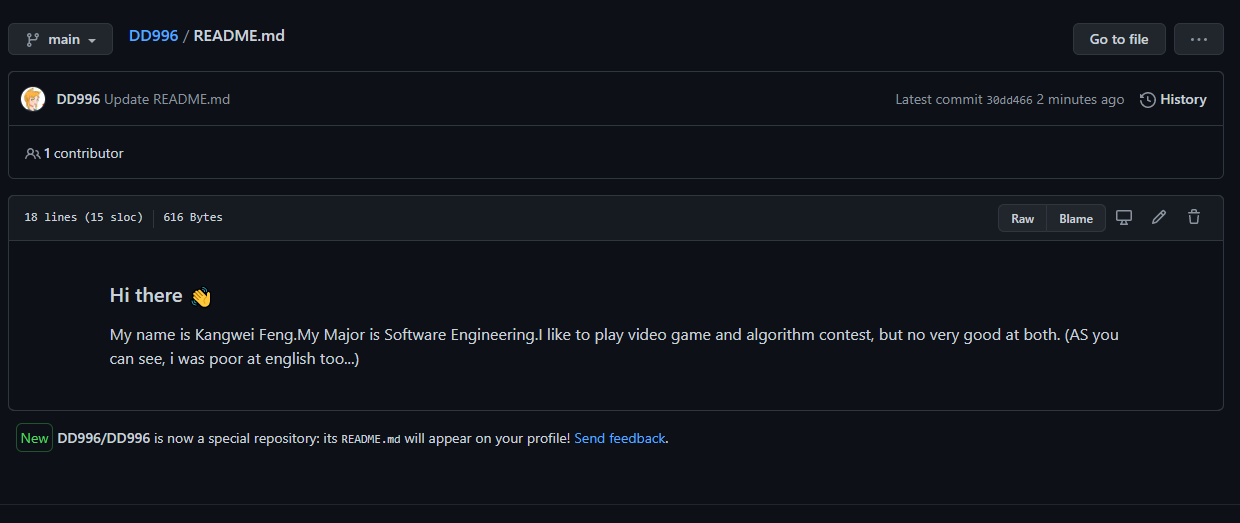Click the DD996 user avatar image
Image resolution: width=1240 pixels, height=523 pixels.
[33, 99]
